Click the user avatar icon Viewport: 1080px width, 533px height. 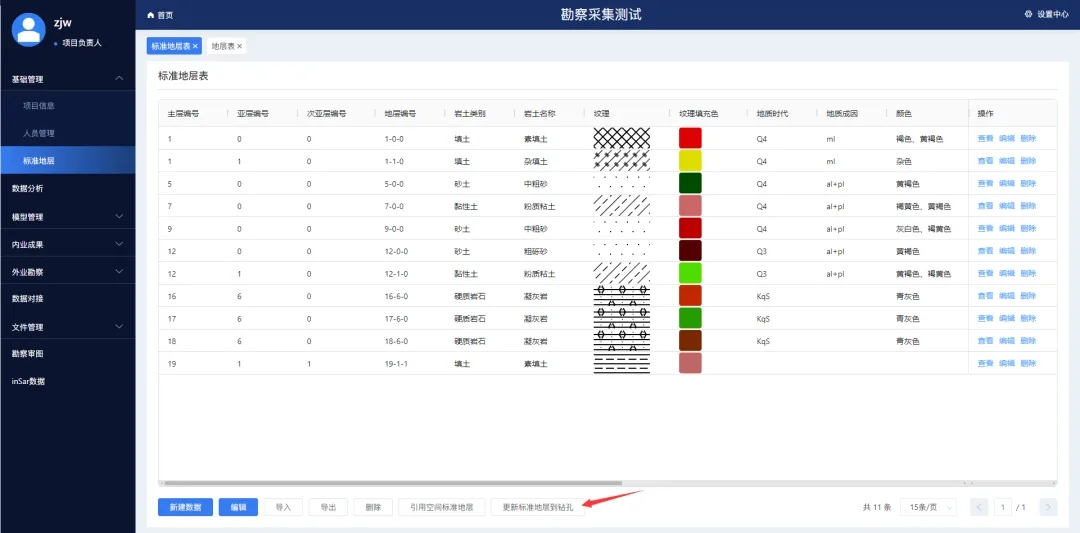click(28, 29)
